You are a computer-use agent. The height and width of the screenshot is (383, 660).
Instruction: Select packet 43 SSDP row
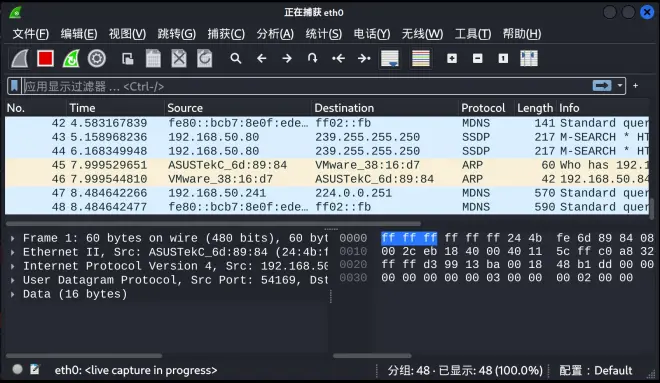(327, 137)
